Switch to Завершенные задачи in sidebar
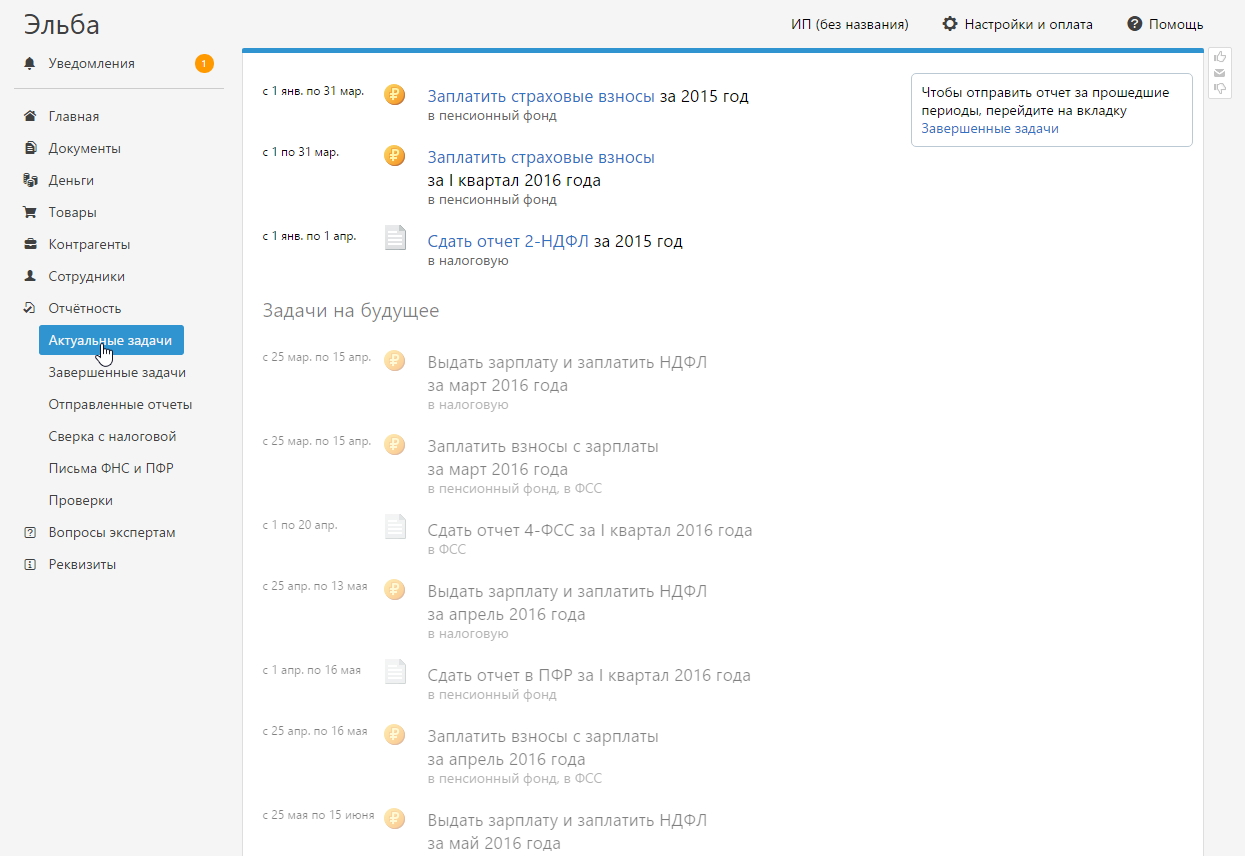 point(117,372)
